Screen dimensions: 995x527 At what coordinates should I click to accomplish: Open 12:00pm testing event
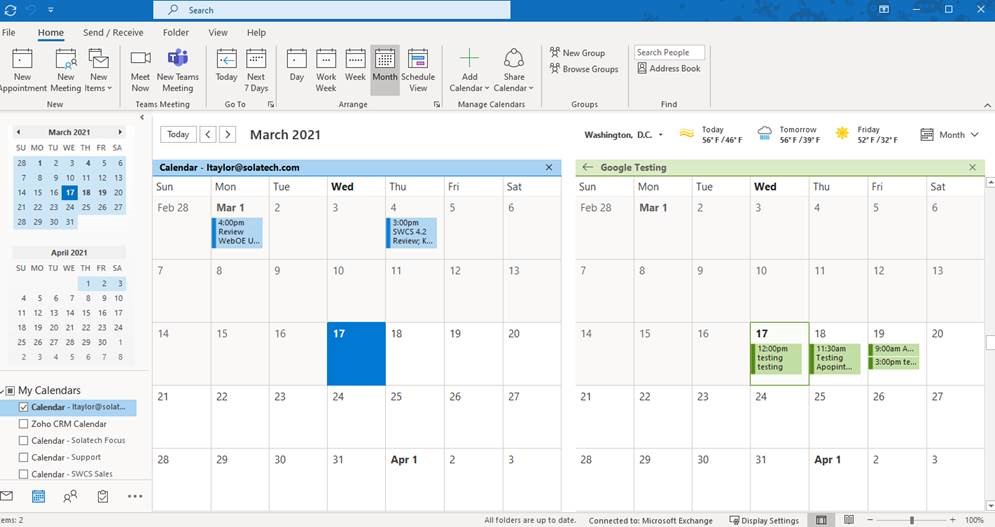tap(776, 358)
